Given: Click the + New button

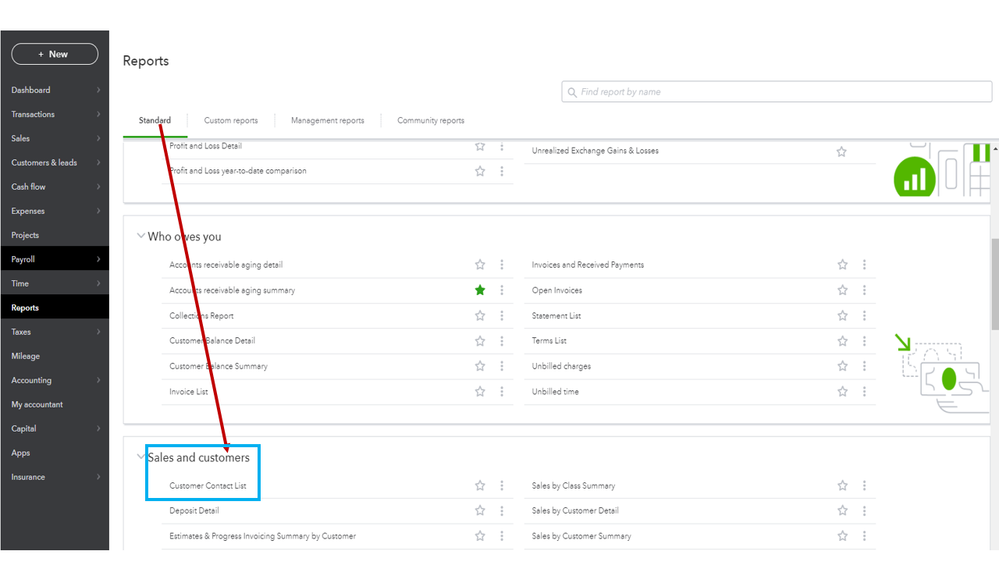Looking at the screenshot, I should pos(54,54).
